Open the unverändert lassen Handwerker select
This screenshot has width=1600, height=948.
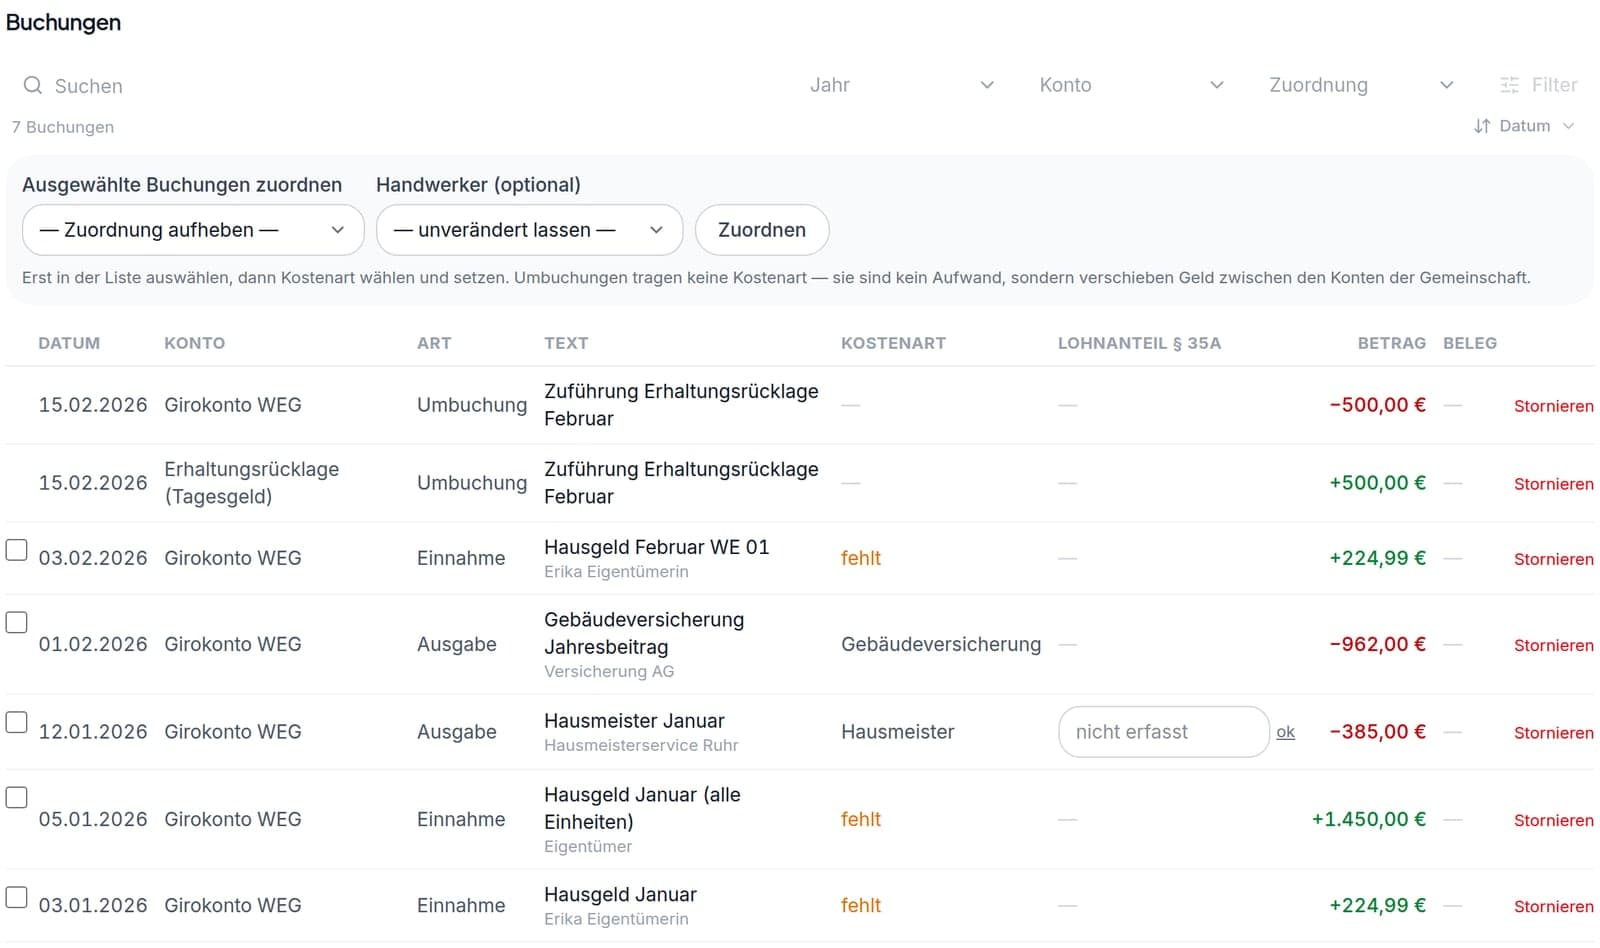click(529, 230)
